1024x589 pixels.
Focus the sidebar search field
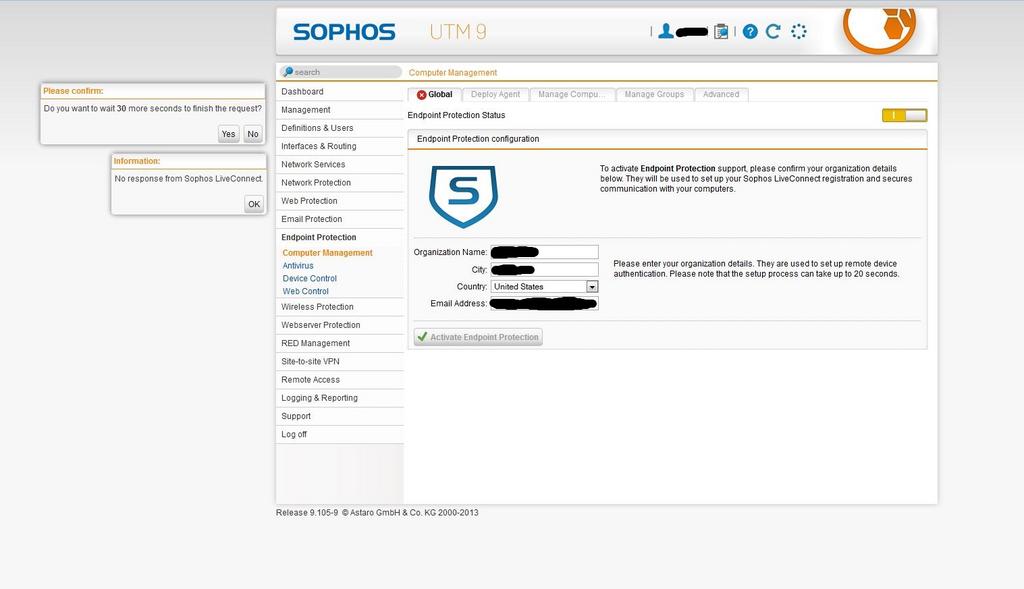[x=341, y=72]
